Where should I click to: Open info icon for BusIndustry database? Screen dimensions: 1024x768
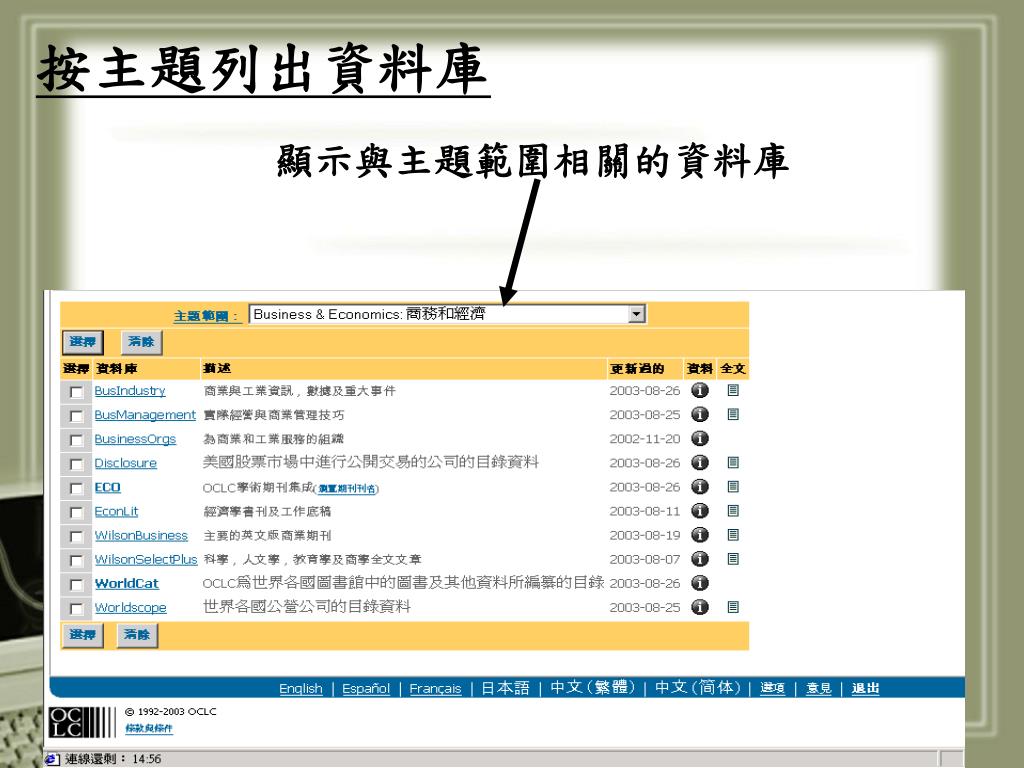(x=699, y=391)
